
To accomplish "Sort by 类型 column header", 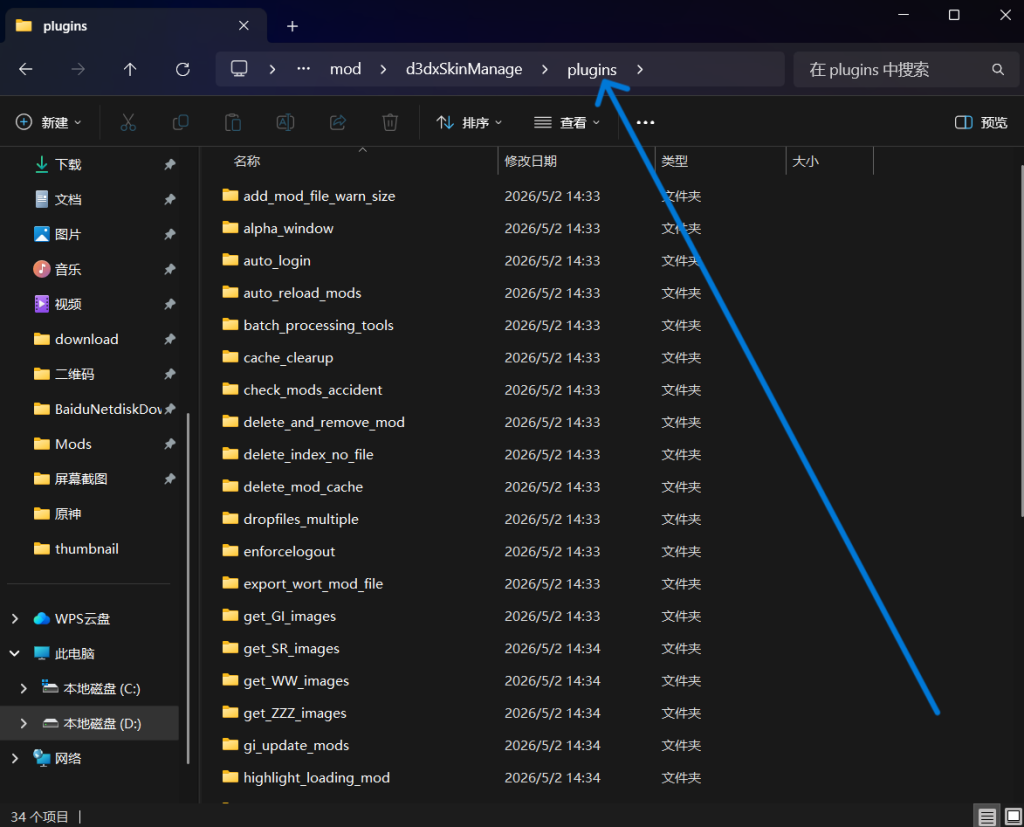I will click(675, 161).
